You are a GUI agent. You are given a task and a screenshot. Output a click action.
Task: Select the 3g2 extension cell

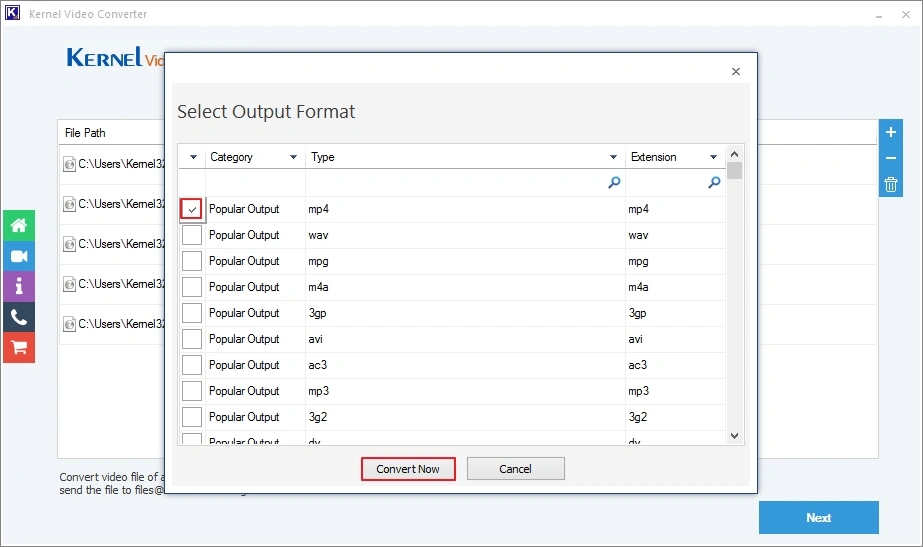pos(675,416)
